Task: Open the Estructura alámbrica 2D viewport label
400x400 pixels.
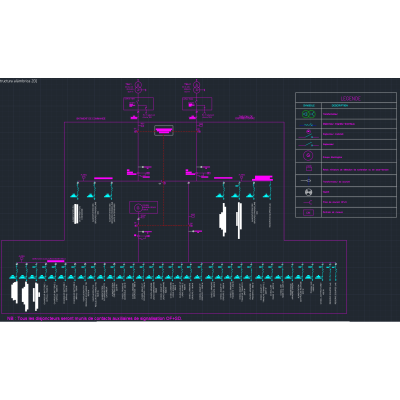Action: [19, 81]
